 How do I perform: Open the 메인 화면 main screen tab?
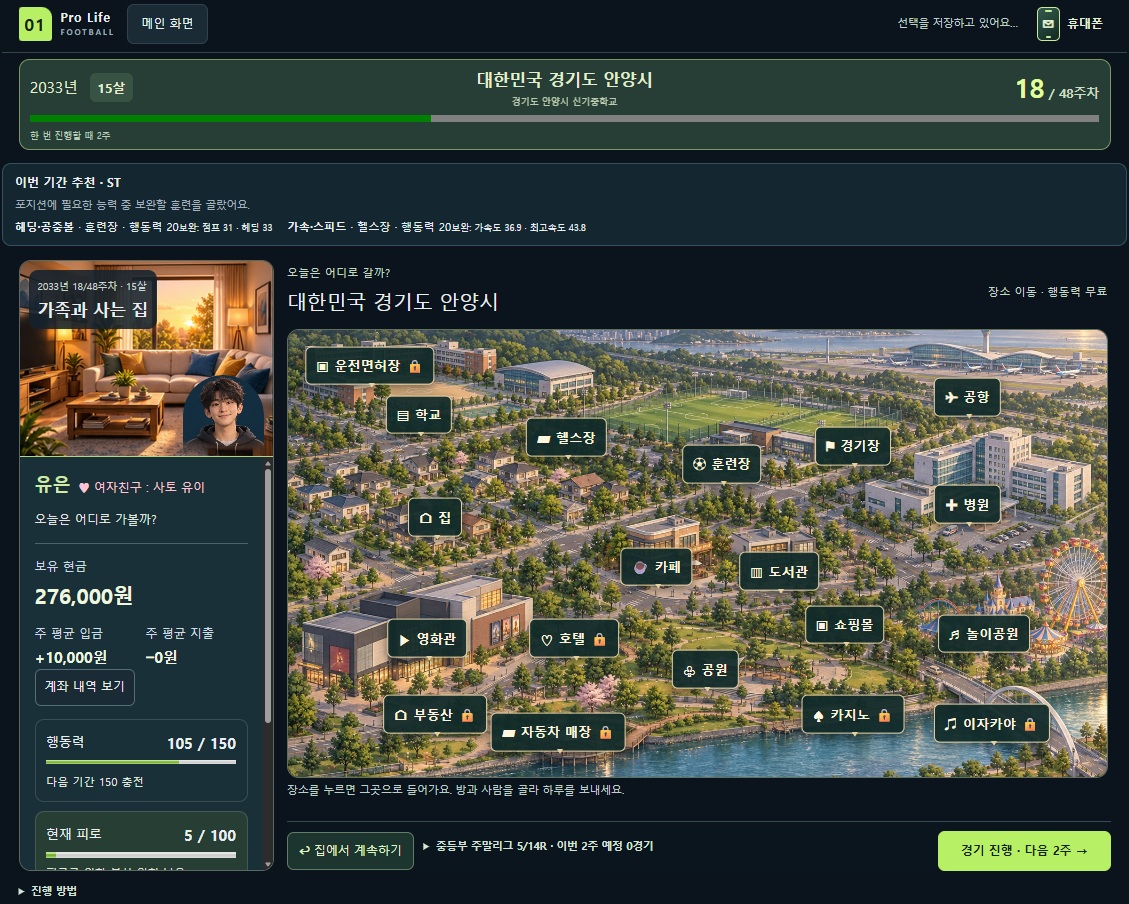(167, 24)
